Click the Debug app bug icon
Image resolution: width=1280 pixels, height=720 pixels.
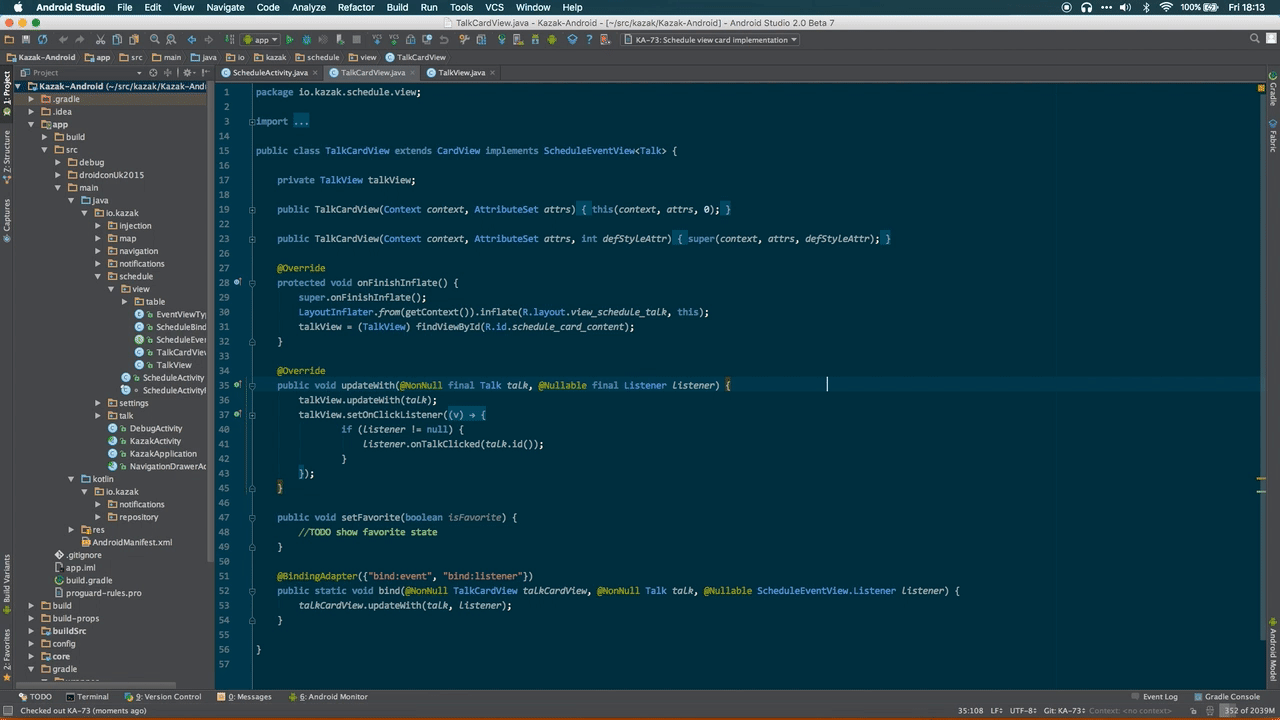(x=306, y=40)
